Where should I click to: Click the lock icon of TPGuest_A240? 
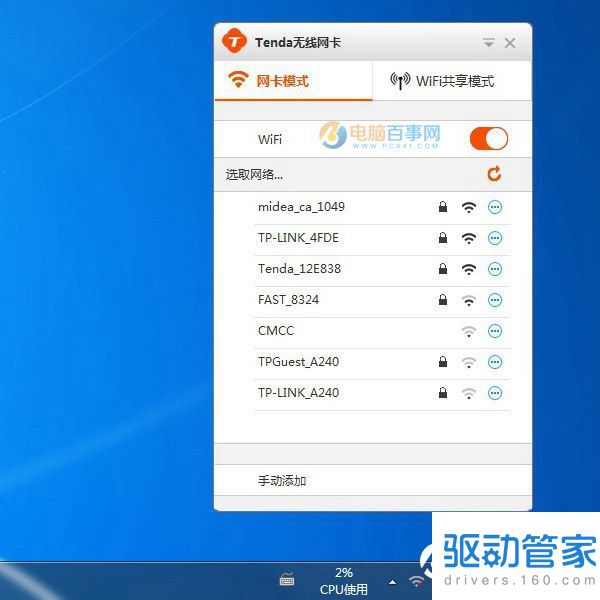click(443, 362)
